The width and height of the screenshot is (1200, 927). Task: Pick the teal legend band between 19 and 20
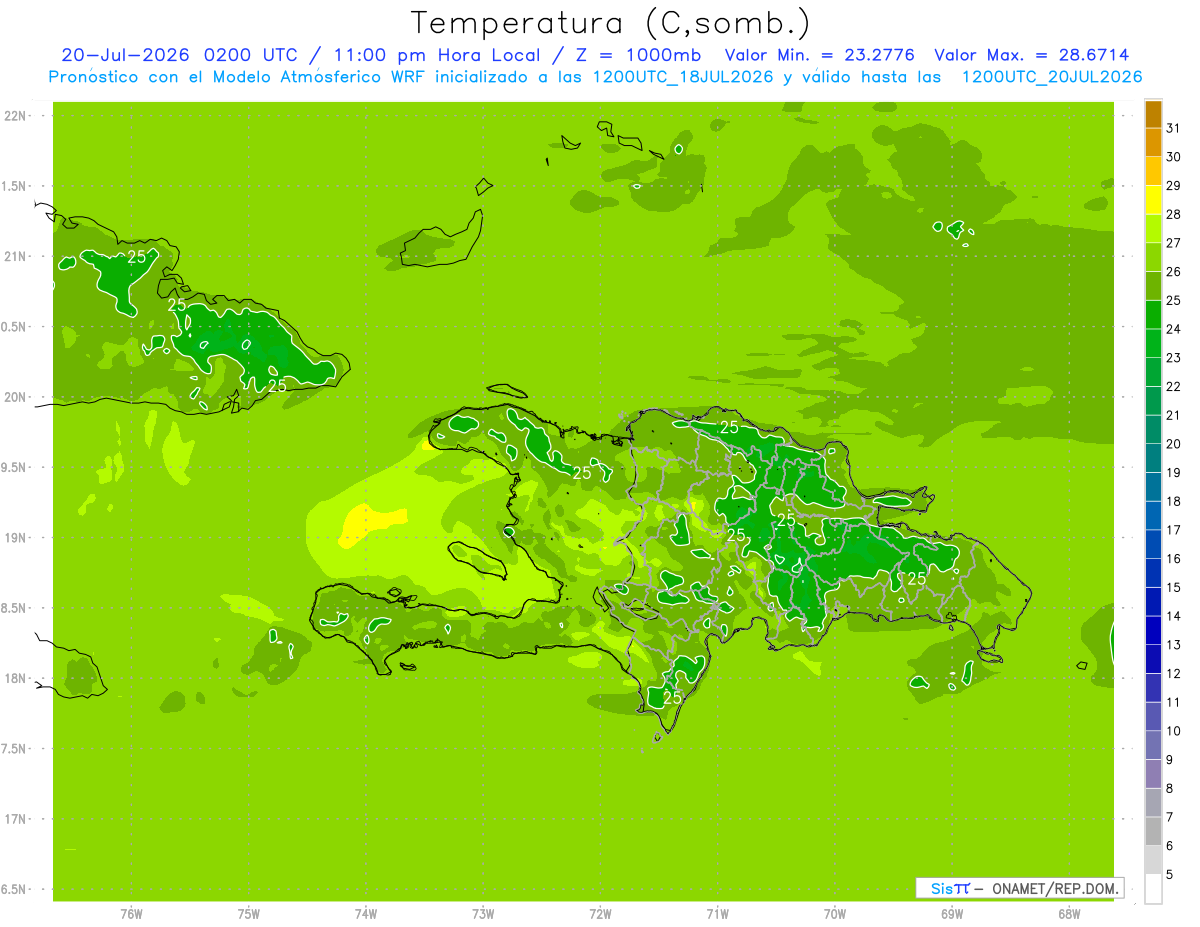1153,458
